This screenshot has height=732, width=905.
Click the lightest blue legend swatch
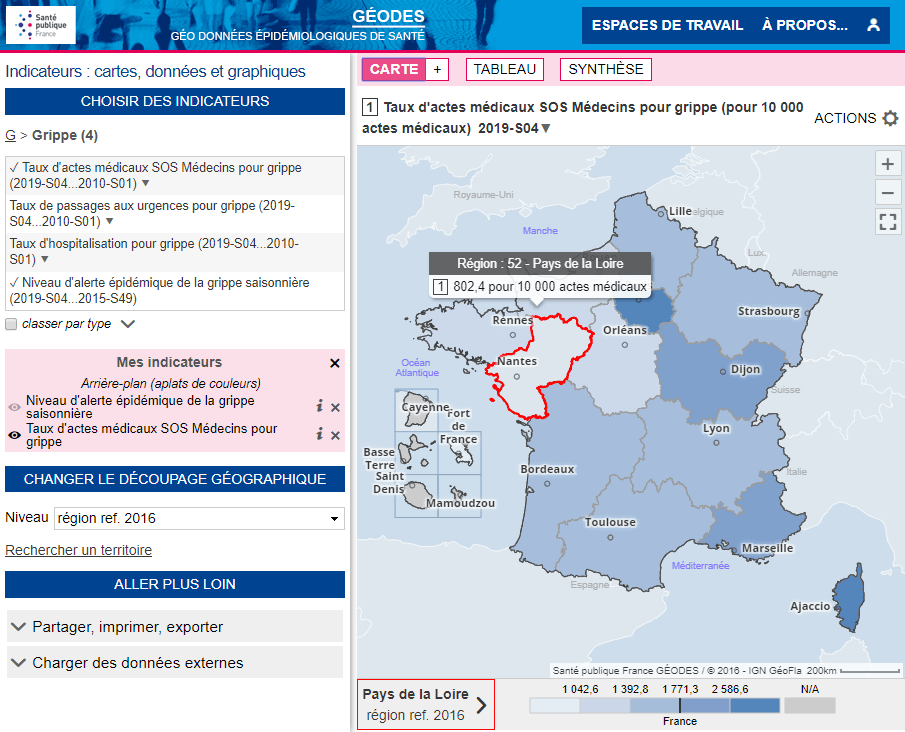pos(554,705)
